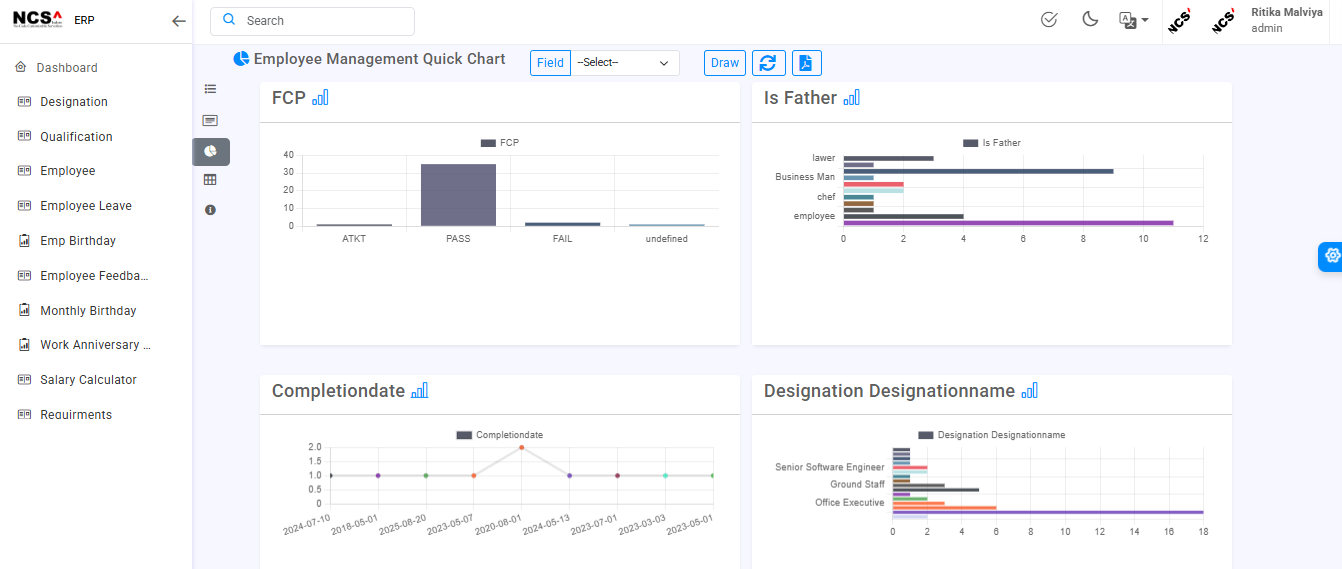Viewport: 1342px width, 569px height.
Task: Open the list view icon in side strip
Action: pos(210,89)
